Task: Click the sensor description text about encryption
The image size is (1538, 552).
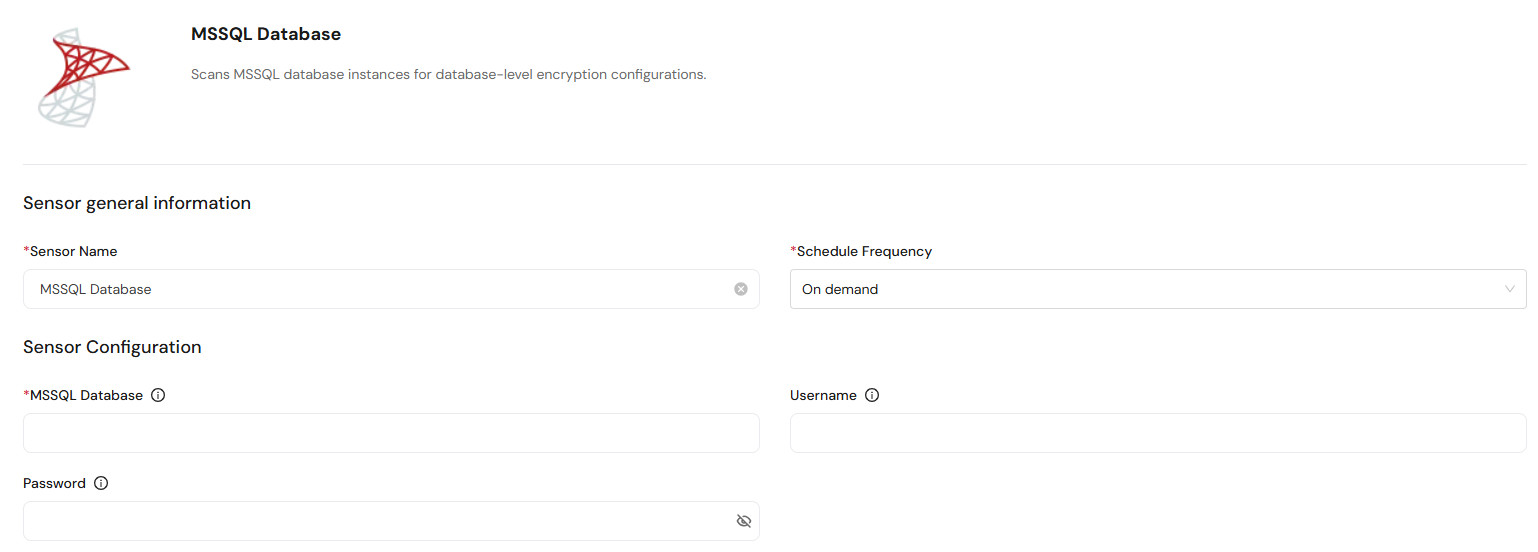Action: tap(449, 75)
